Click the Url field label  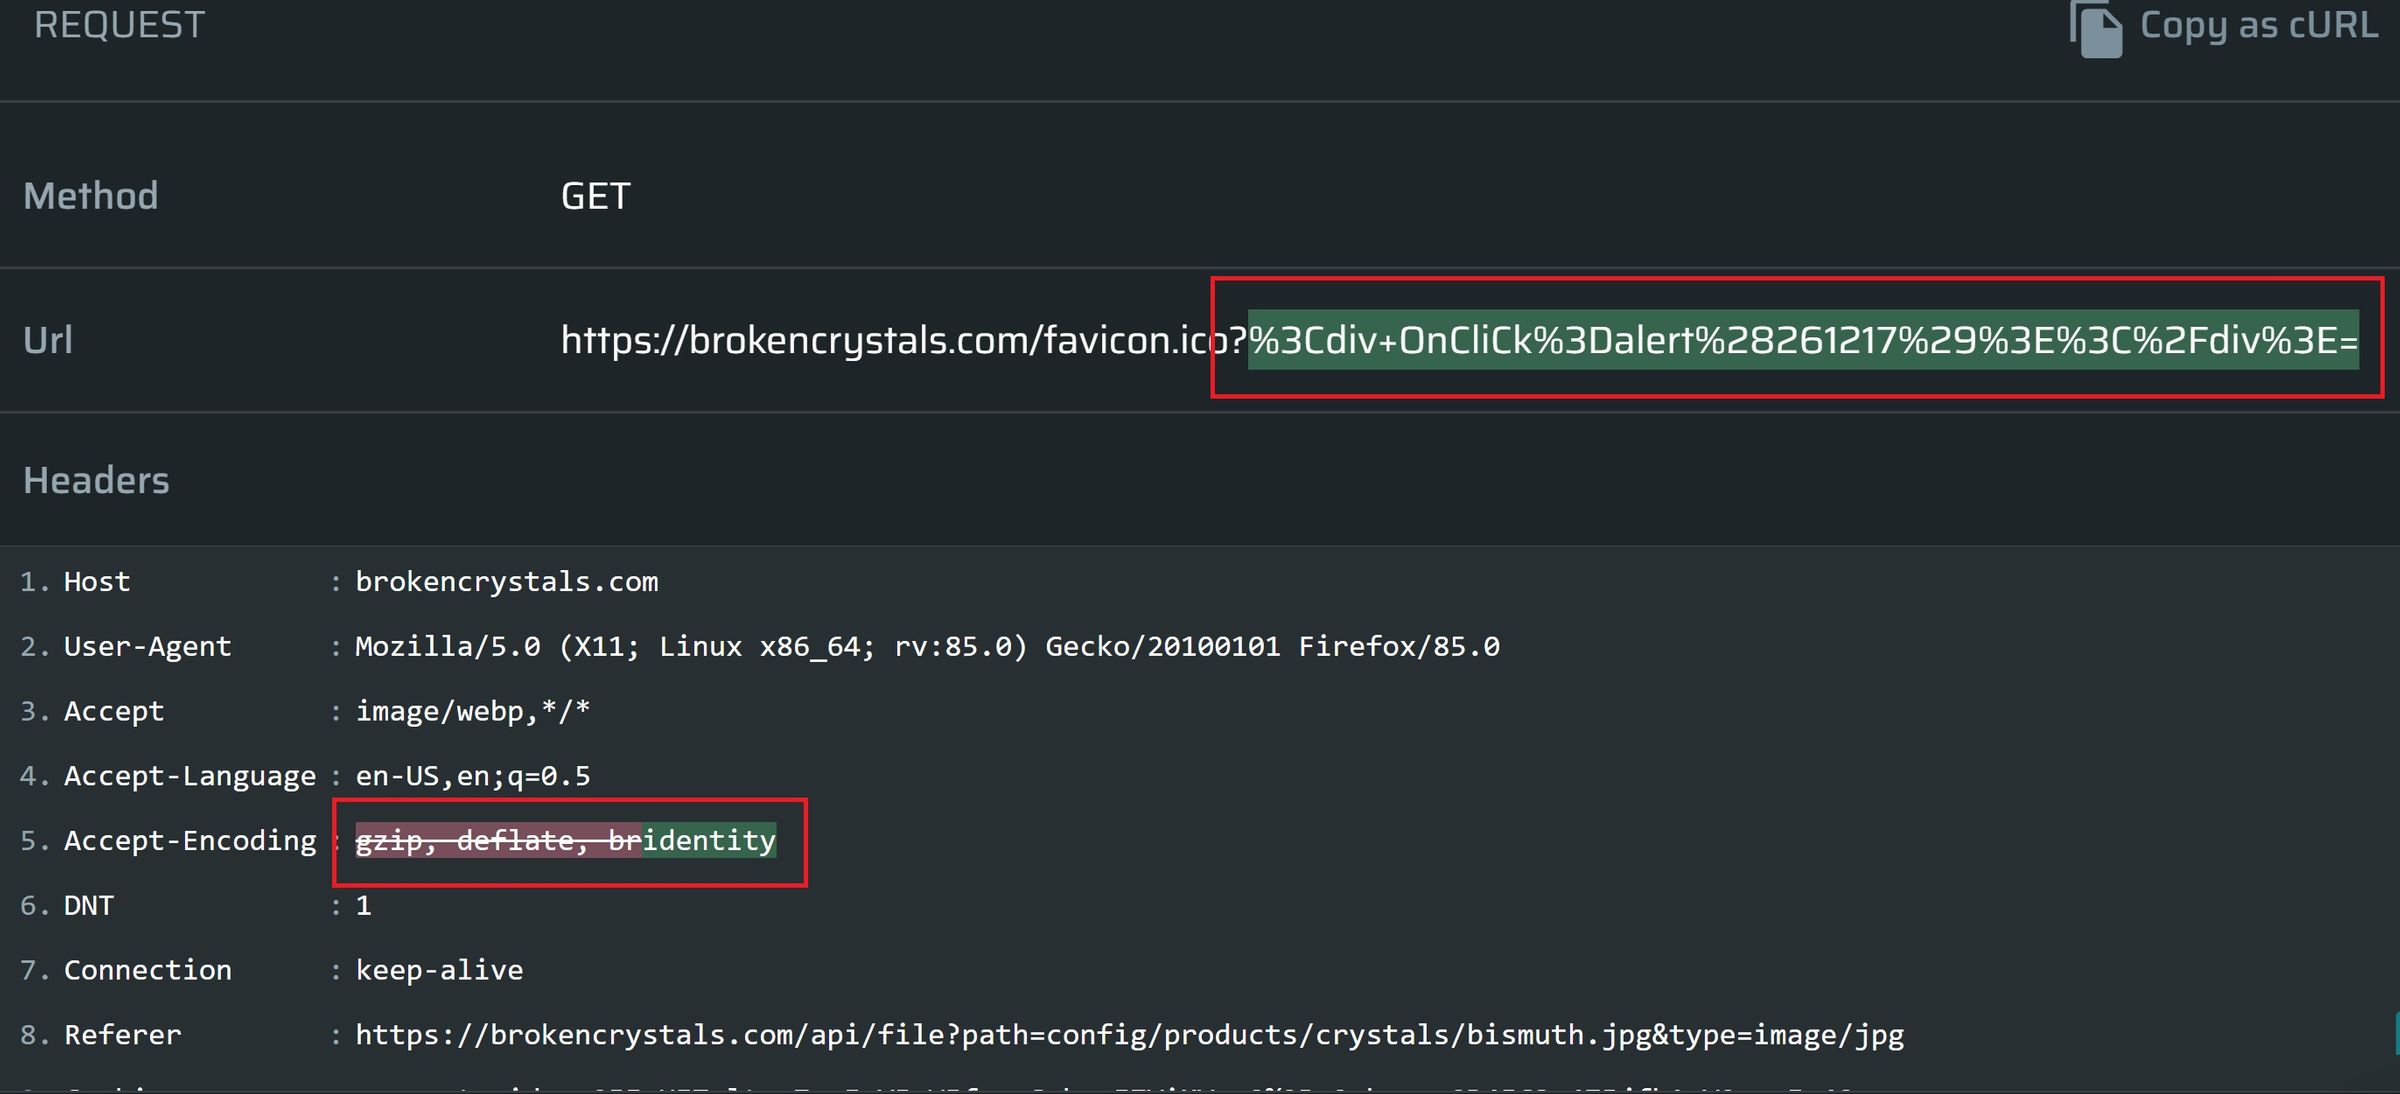(x=47, y=340)
